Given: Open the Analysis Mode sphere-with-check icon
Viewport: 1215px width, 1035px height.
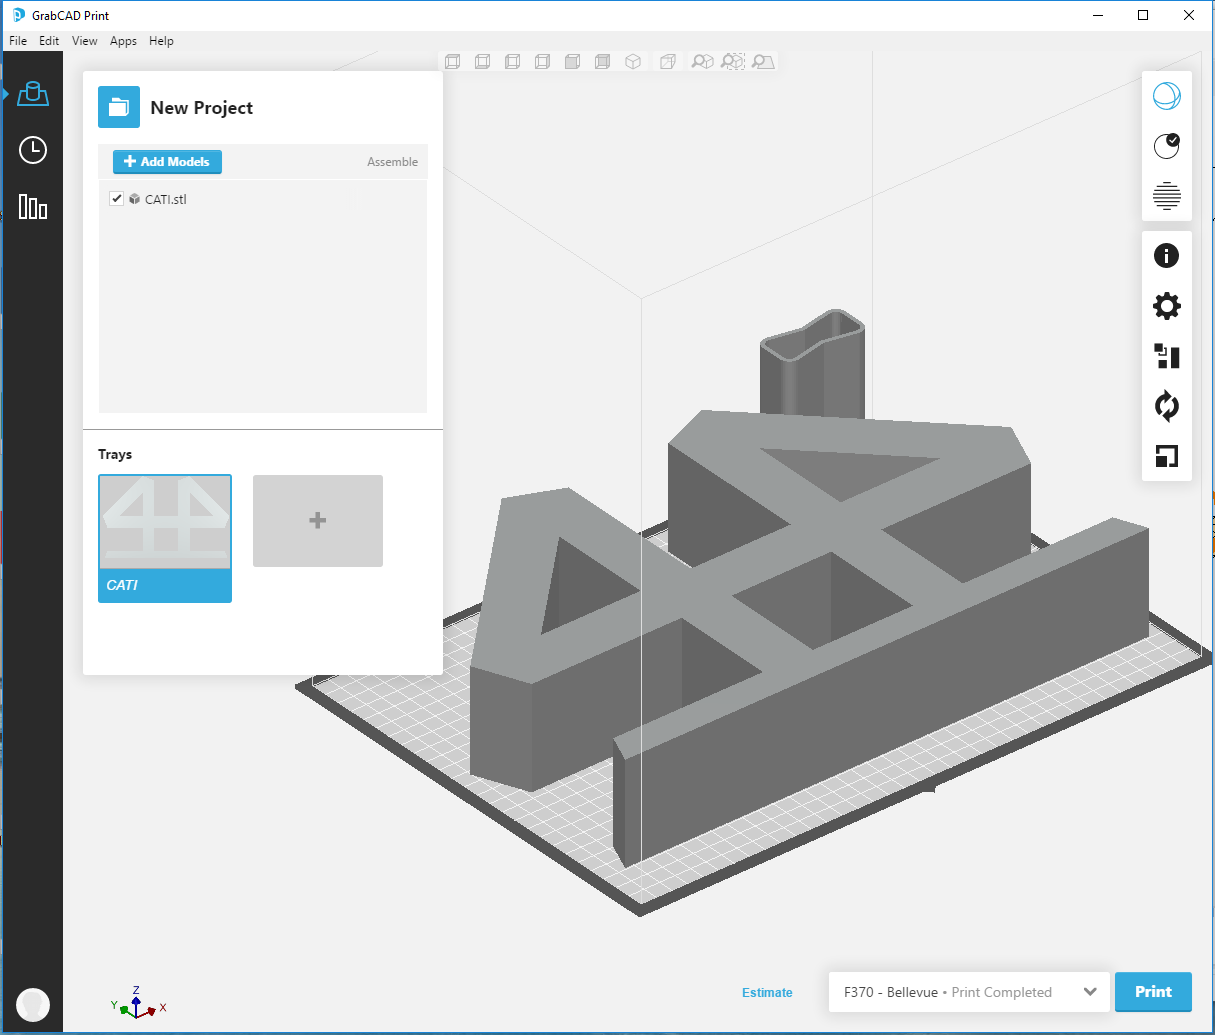Looking at the screenshot, I should coord(1167,146).
